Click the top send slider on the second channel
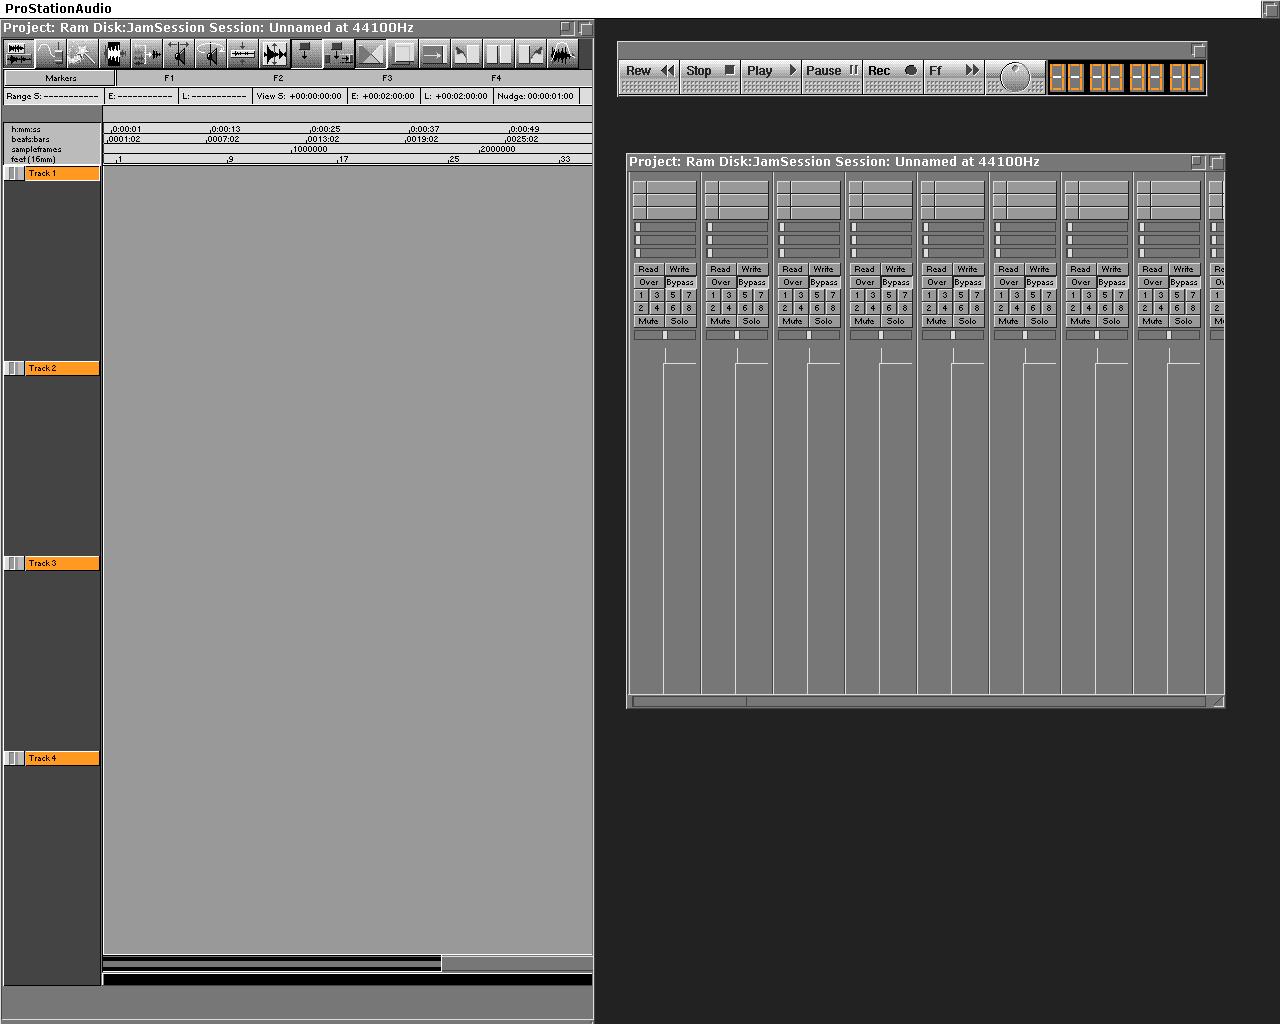 pos(737,227)
